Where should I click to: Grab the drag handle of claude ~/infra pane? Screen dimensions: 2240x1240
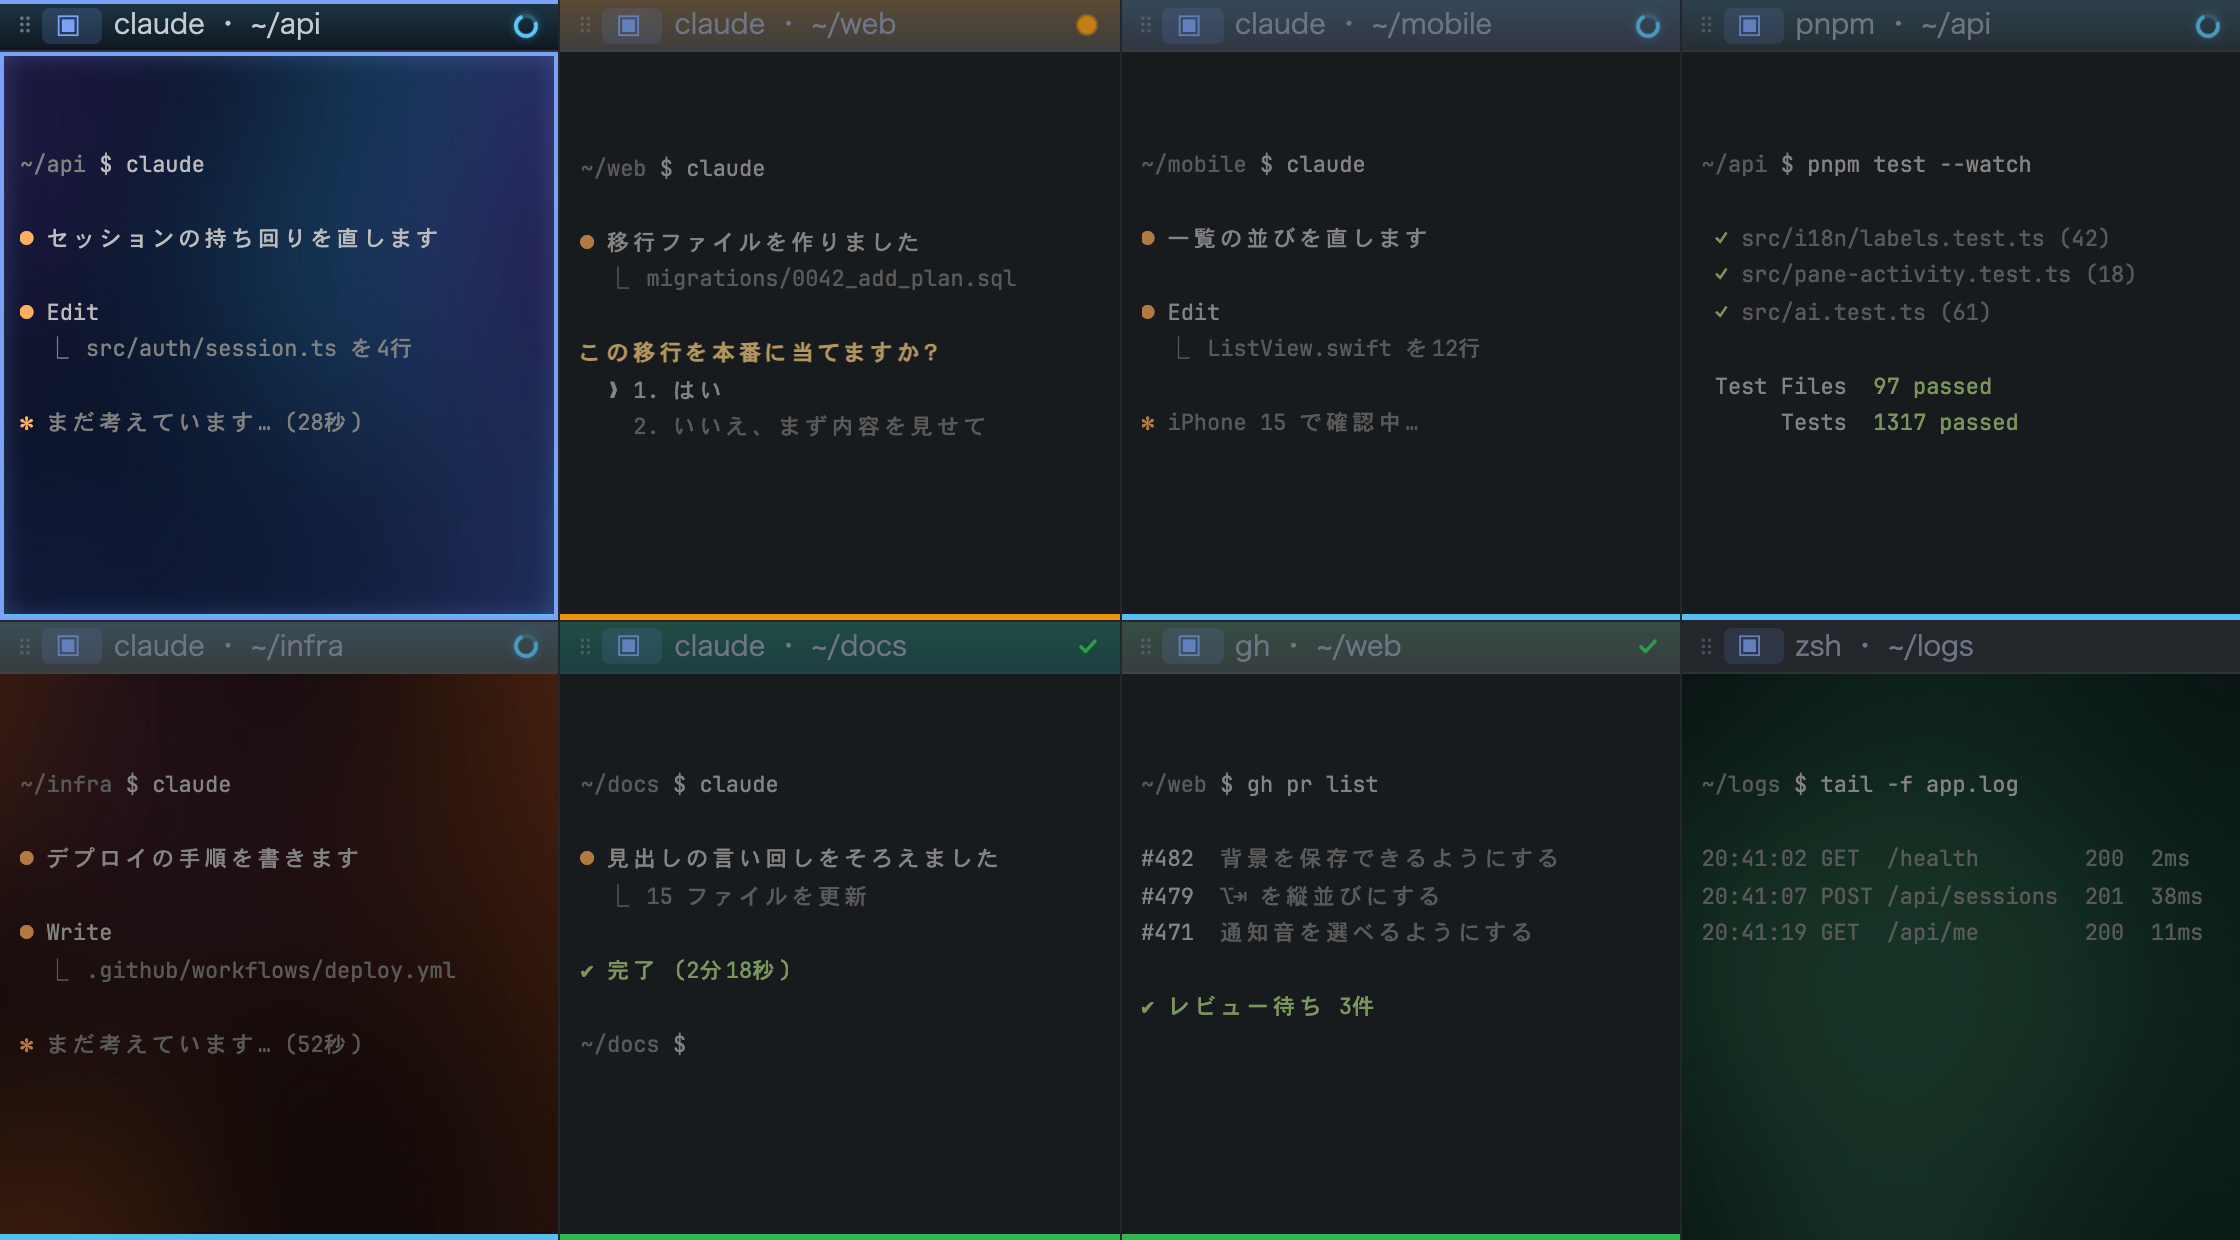25,646
